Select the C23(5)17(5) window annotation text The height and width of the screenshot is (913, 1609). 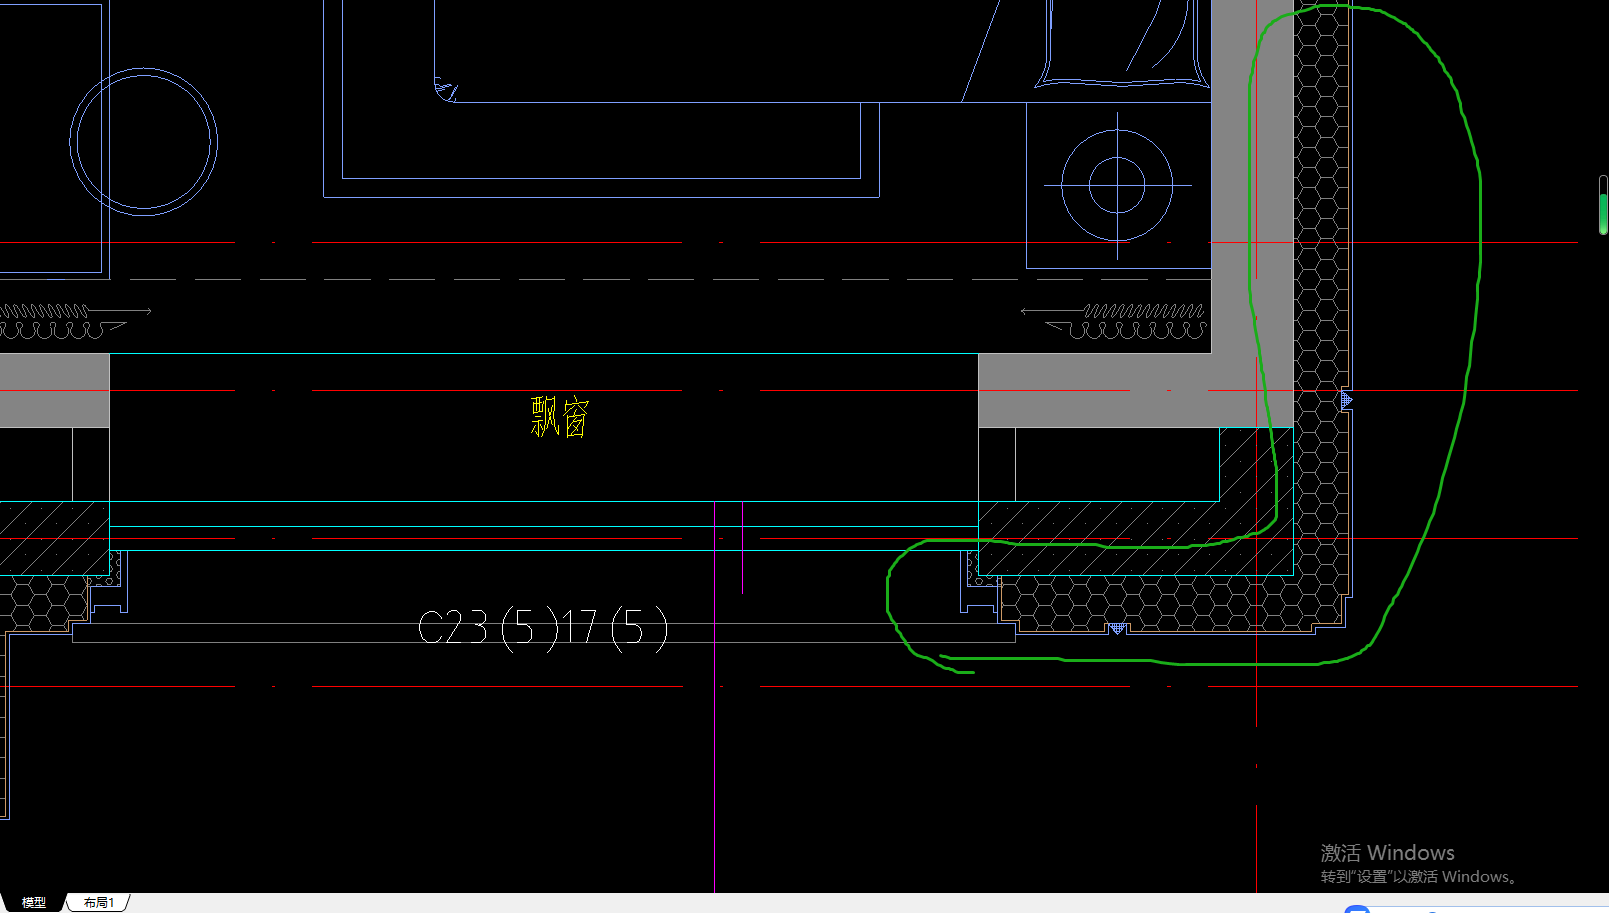(x=542, y=629)
